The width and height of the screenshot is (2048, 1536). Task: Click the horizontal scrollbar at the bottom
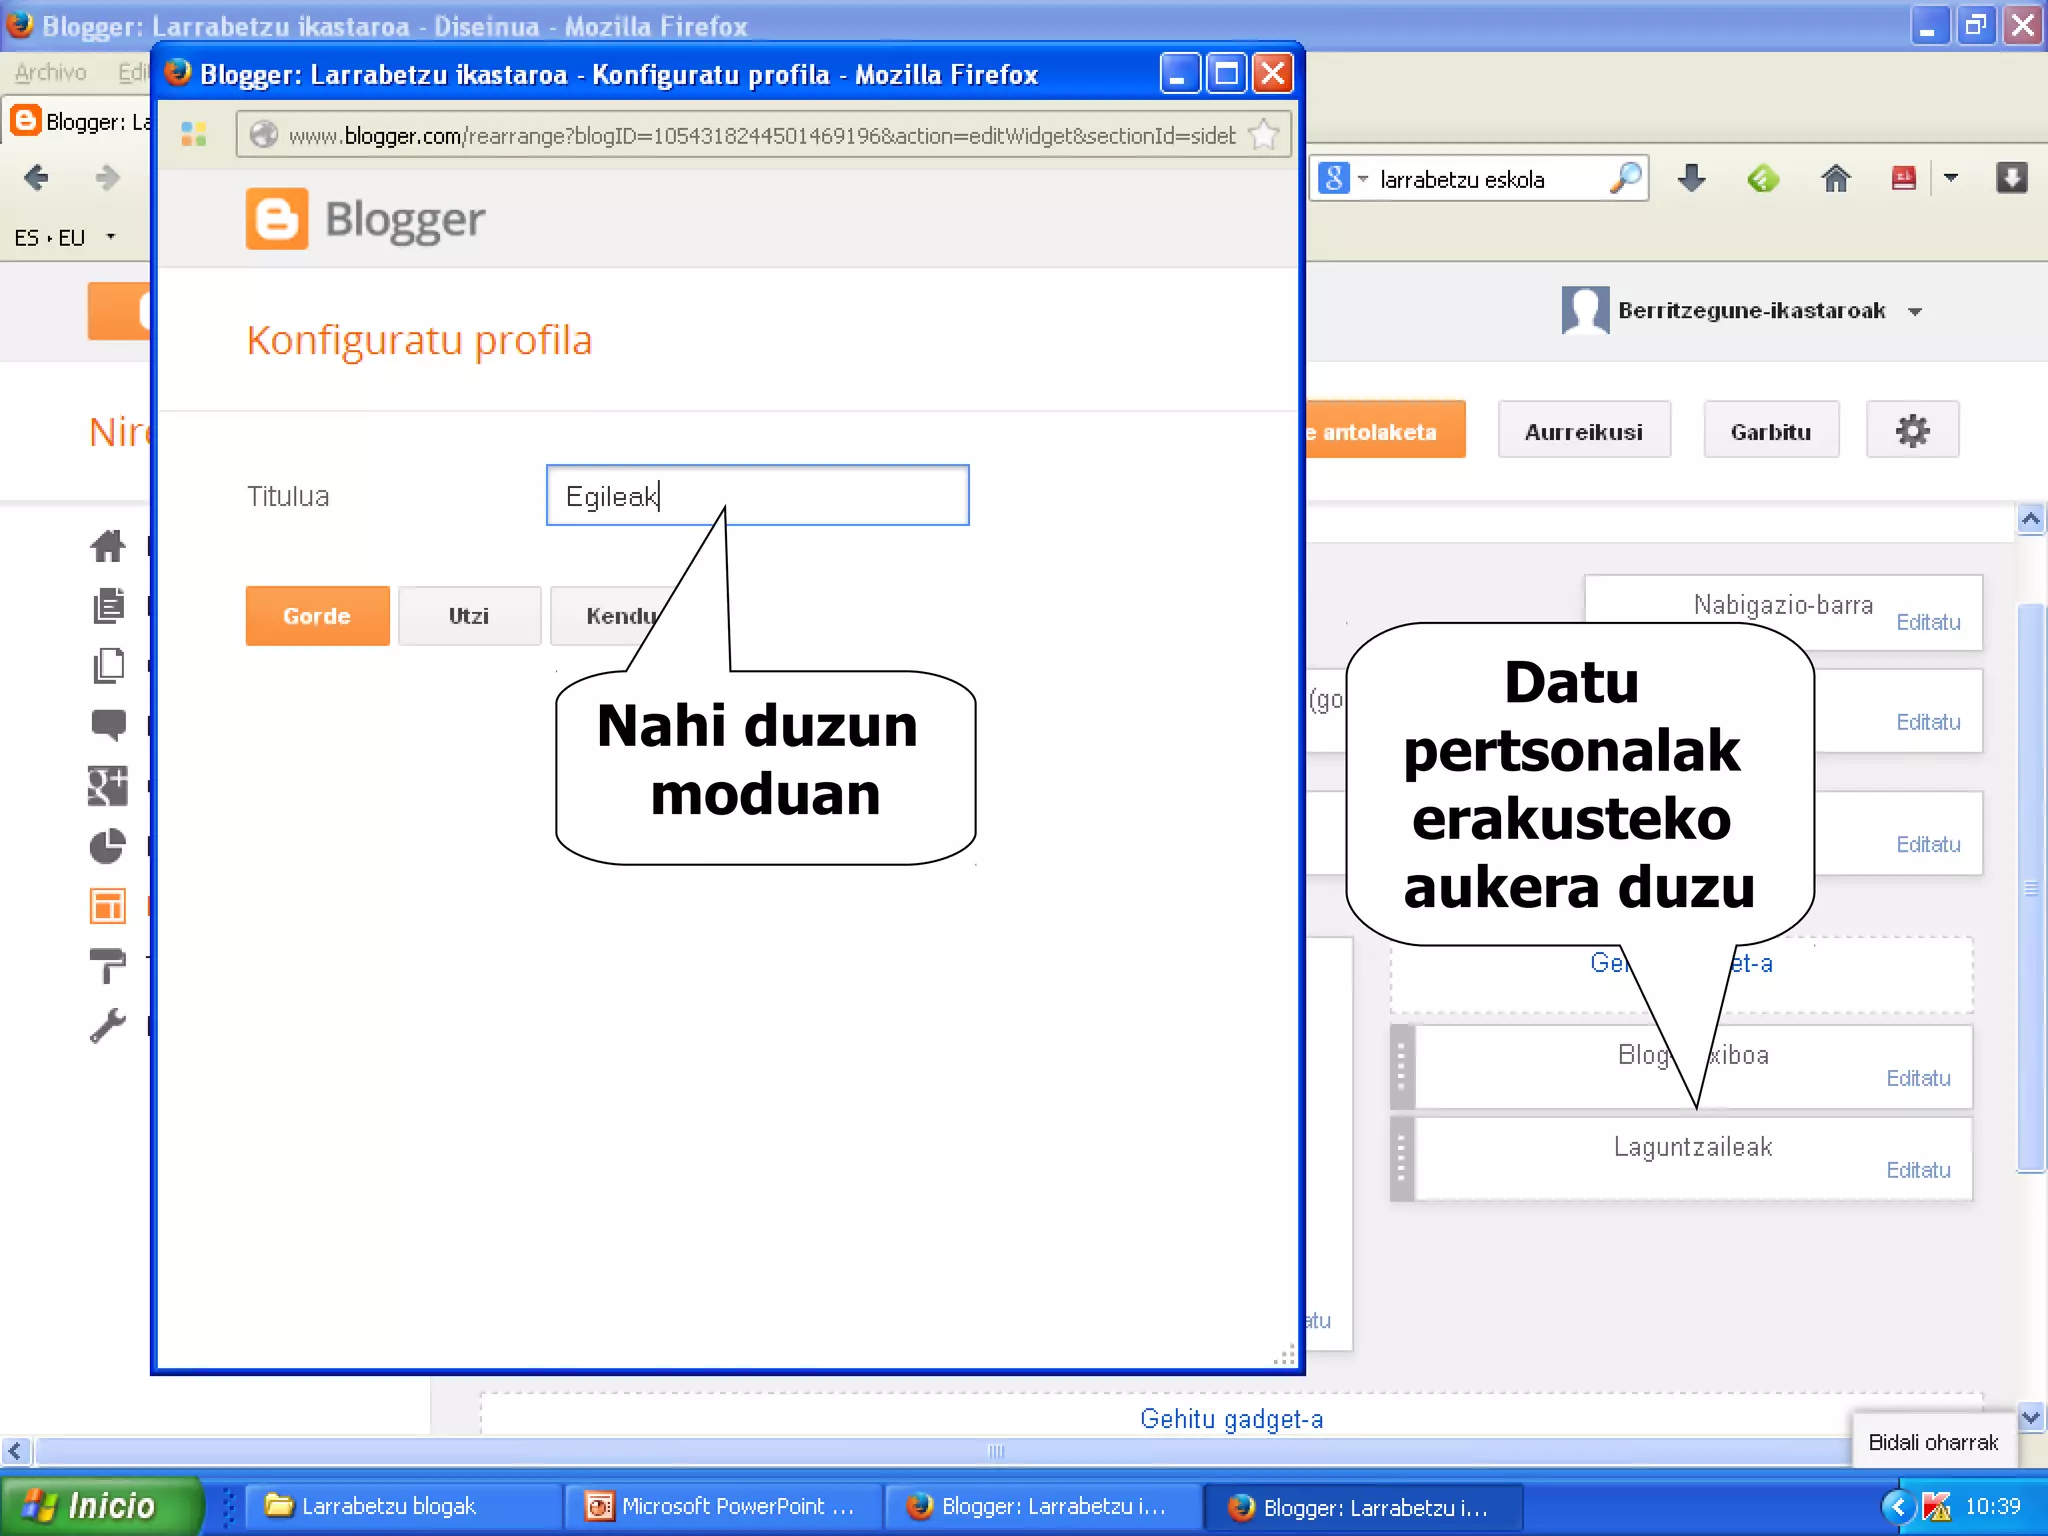click(x=995, y=1451)
